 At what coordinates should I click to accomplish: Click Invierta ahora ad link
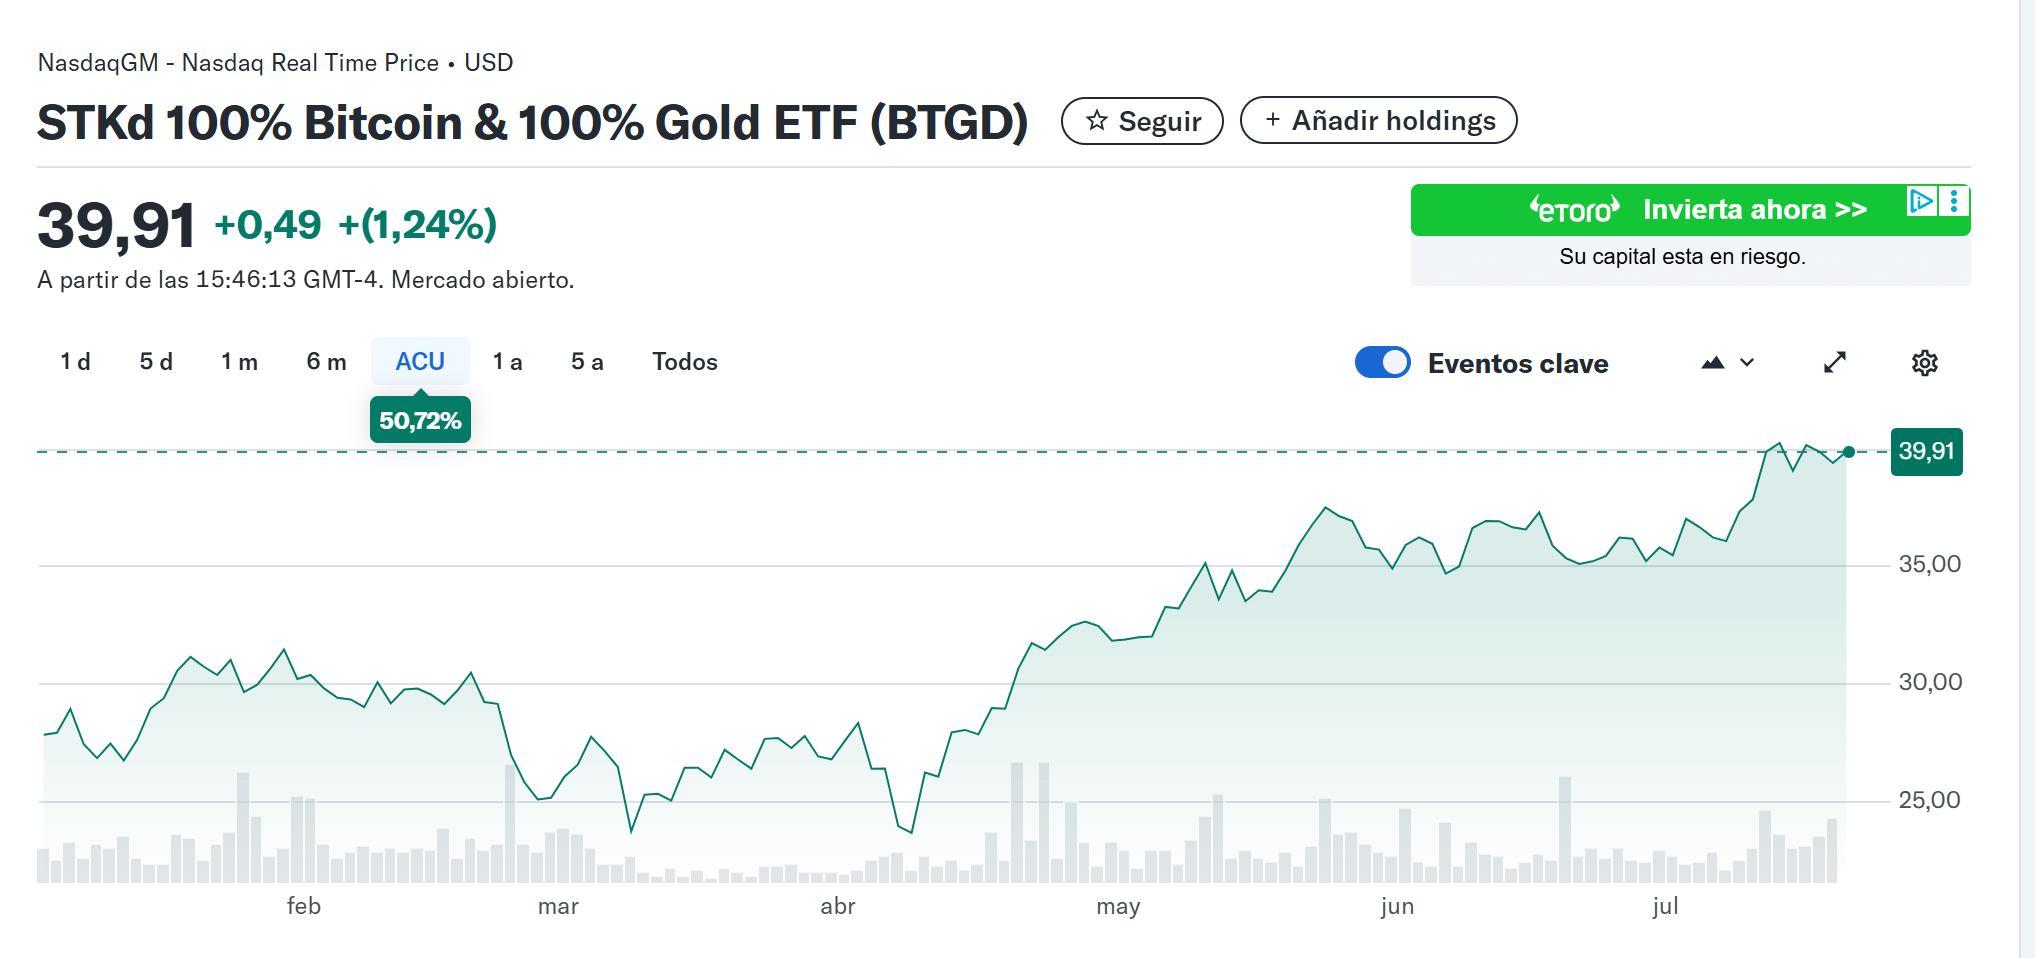click(x=1754, y=210)
